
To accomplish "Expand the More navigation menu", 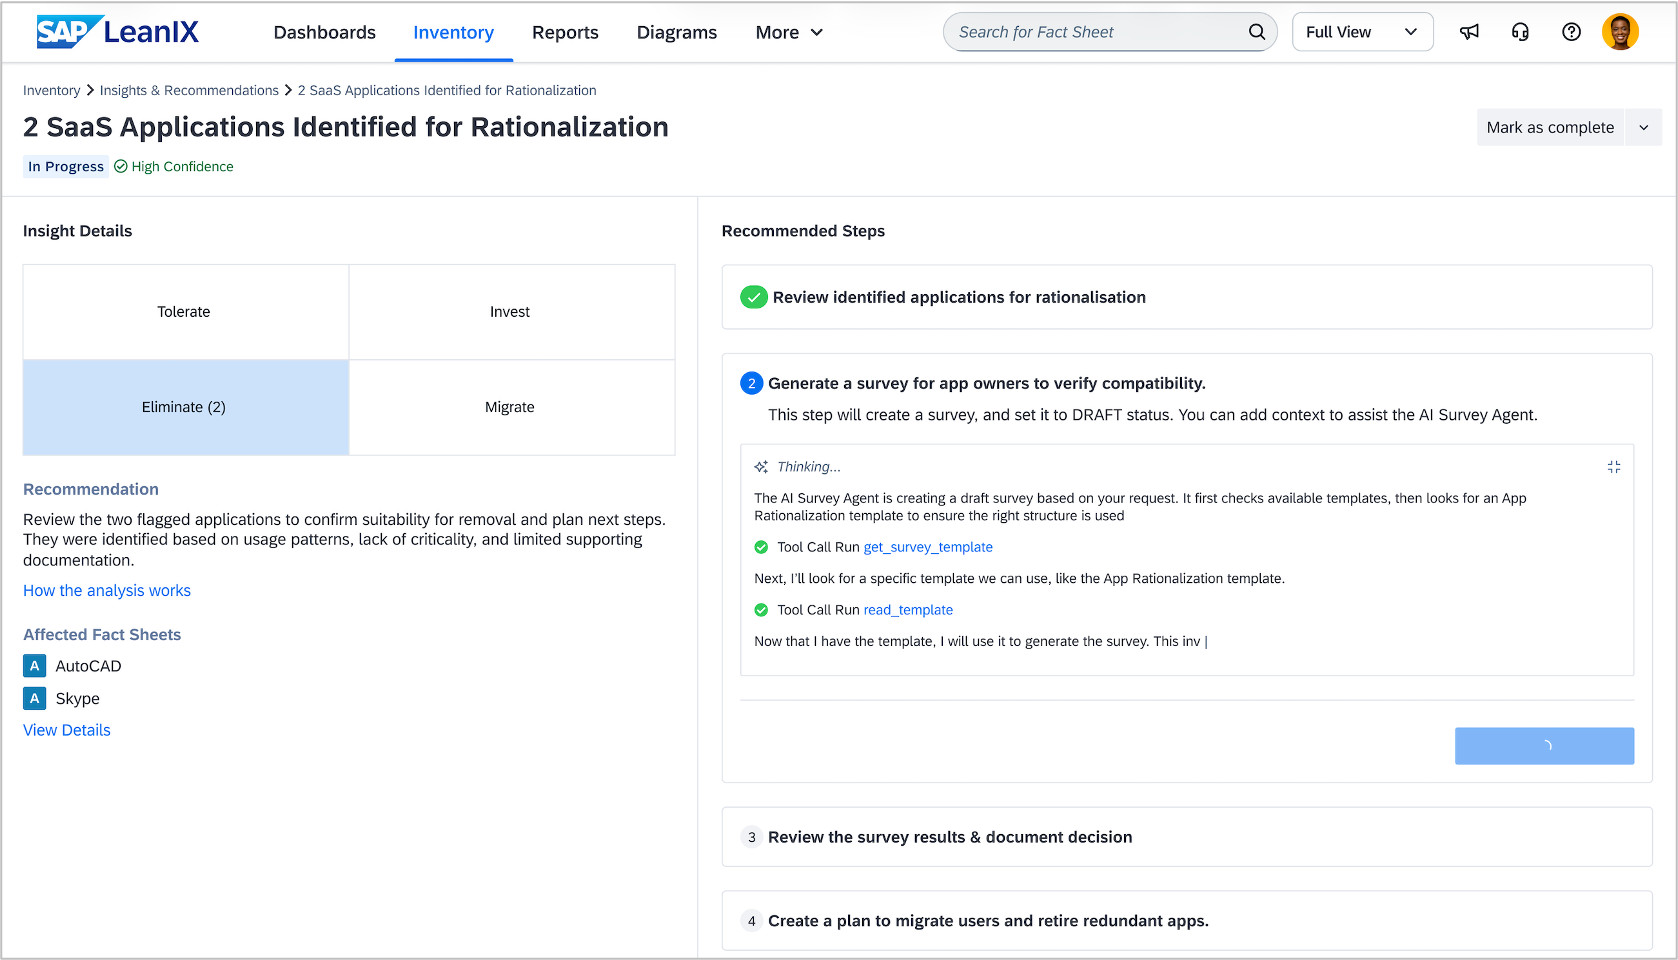I will [x=789, y=32].
